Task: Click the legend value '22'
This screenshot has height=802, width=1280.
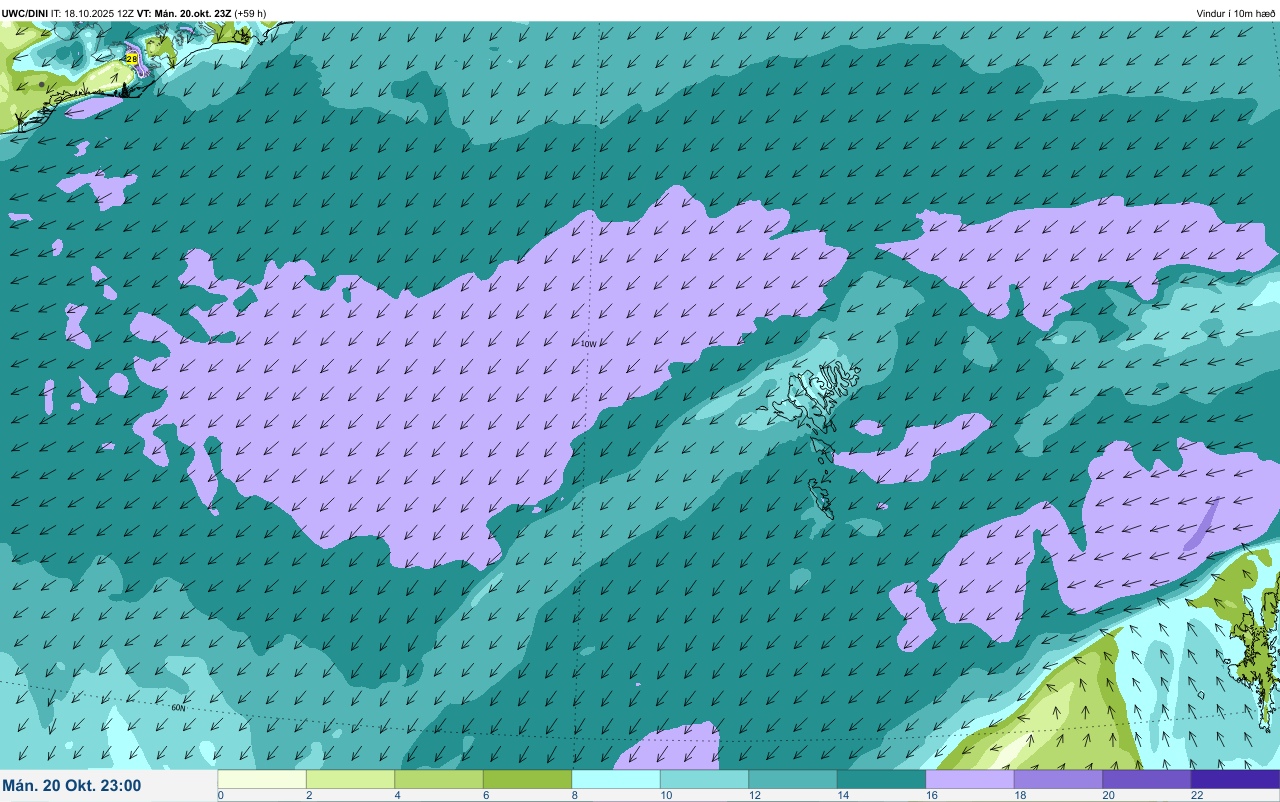Action: 1197,796
